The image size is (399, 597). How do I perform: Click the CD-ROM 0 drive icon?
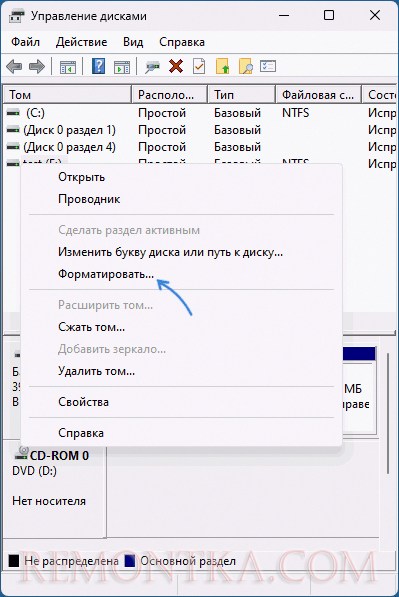click(x=21, y=453)
